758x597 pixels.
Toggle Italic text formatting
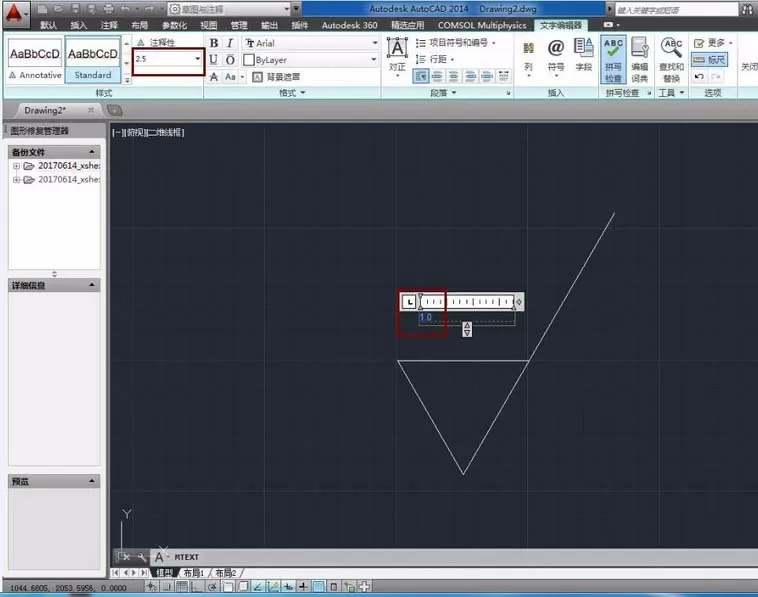230,43
